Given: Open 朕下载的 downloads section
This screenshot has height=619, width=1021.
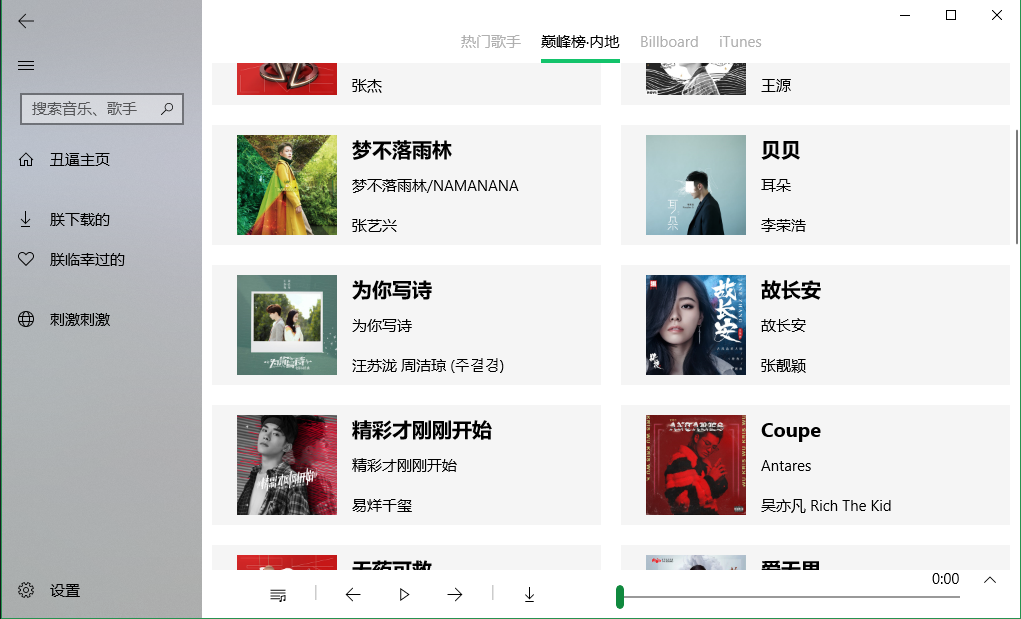Looking at the screenshot, I should (101, 219).
